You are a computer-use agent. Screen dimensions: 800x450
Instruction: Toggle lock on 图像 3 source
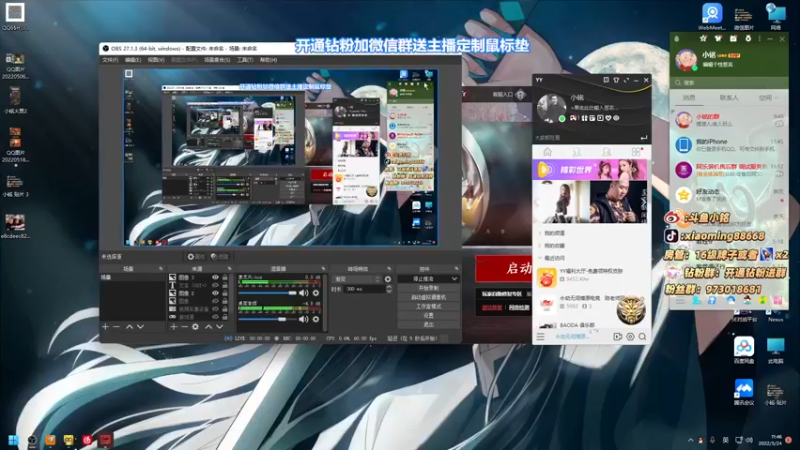pos(224,278)
